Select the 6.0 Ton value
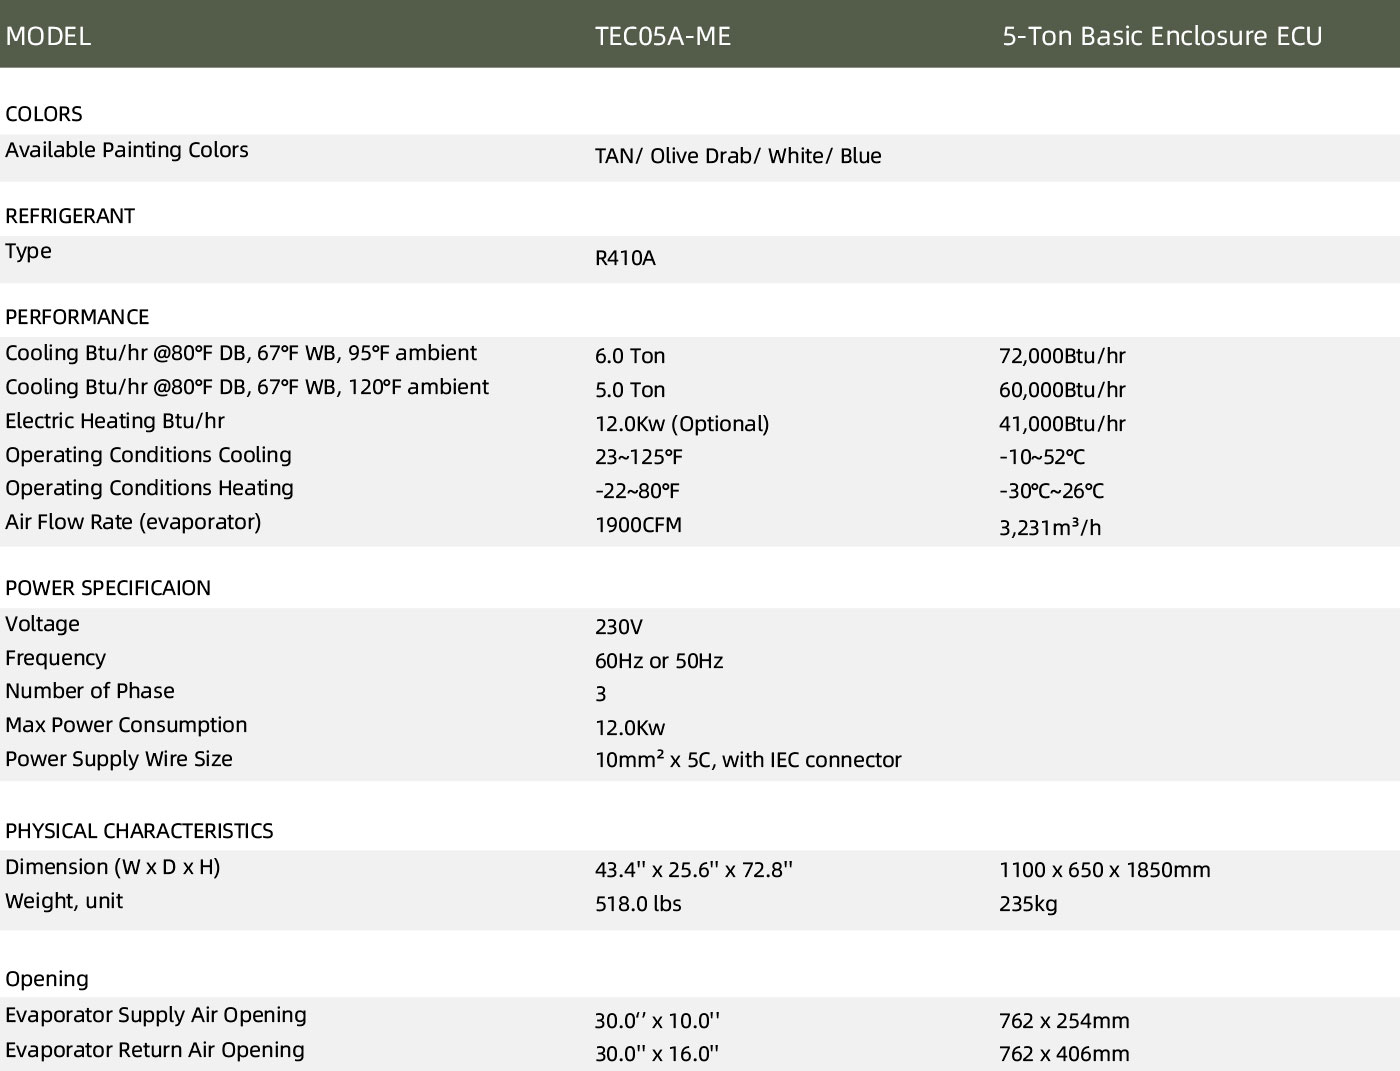The image size is (1400, 1071). pyautogui.click(x=630, y=356)
